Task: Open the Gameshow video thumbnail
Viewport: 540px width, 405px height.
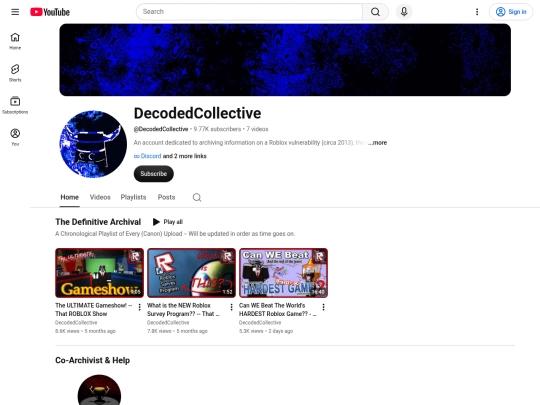Action: point(100,273)
